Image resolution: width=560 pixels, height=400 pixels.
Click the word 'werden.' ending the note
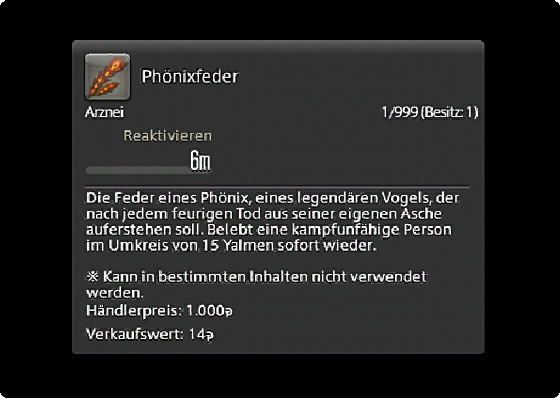(x=115, y=293)
